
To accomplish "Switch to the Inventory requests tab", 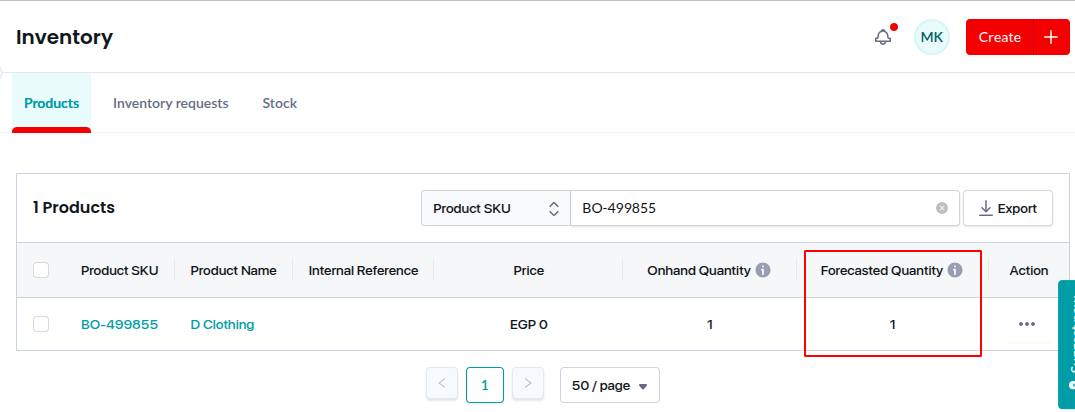I will coord(171,104).
